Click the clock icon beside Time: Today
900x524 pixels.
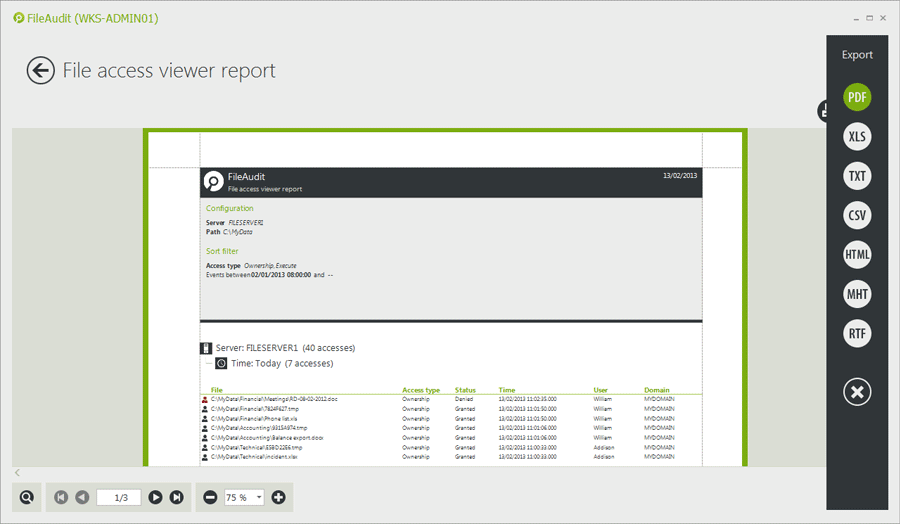[221, 363]
